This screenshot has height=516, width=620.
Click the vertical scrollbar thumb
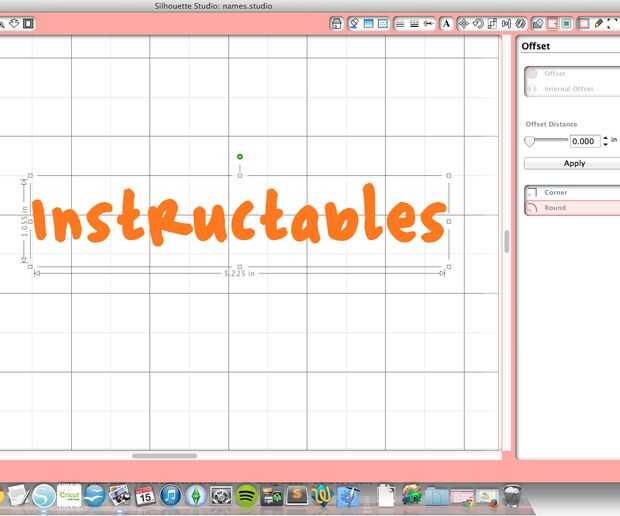pyautogui.click(x=507, y=242)
